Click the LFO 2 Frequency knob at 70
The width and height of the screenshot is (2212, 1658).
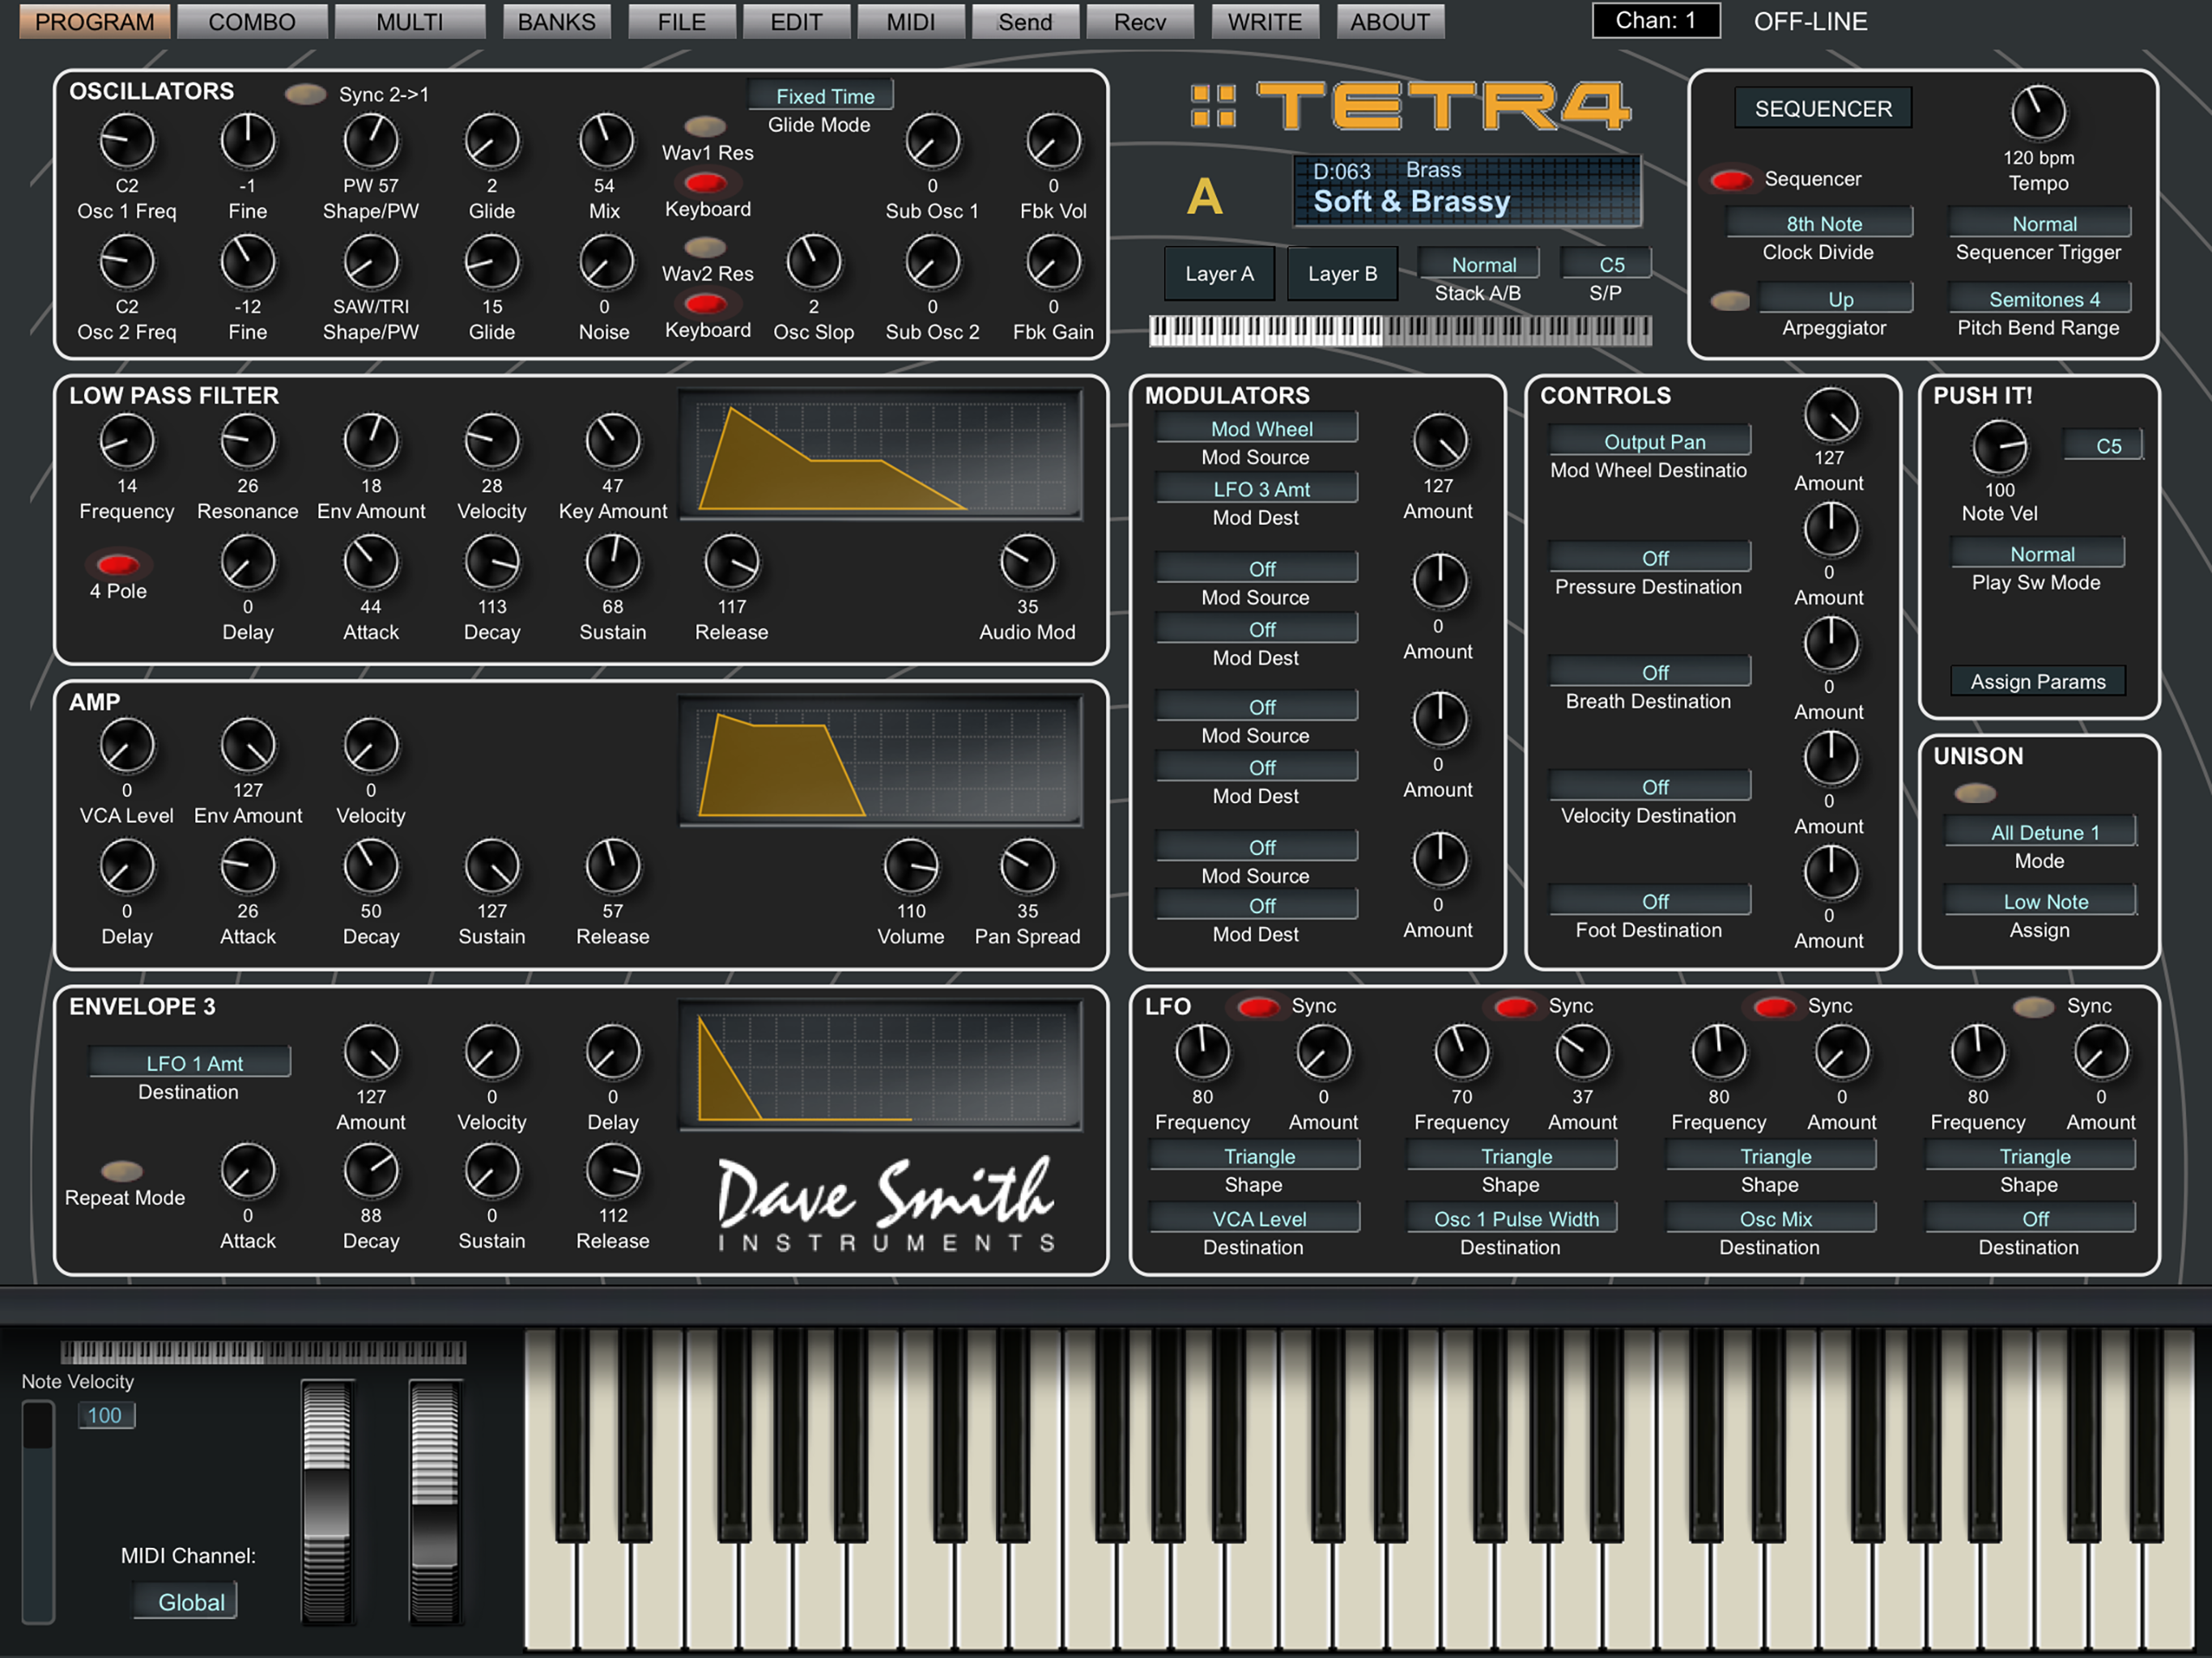(x=1461, y=1053)
